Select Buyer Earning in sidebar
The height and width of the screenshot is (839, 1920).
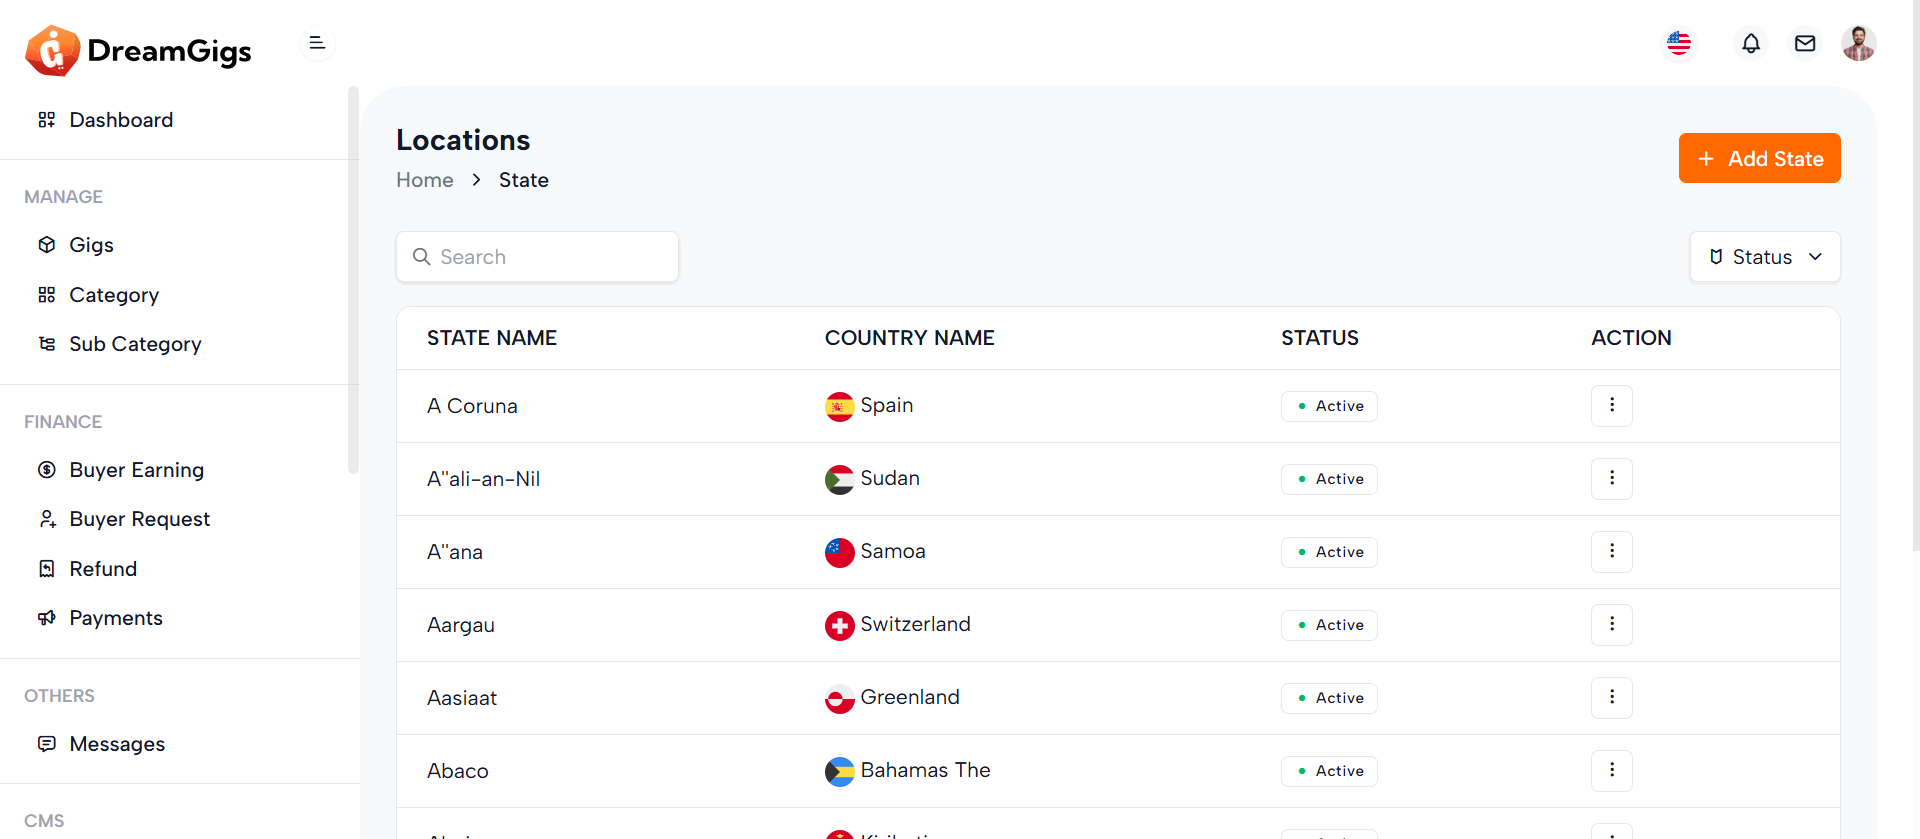tap(136, 470)
